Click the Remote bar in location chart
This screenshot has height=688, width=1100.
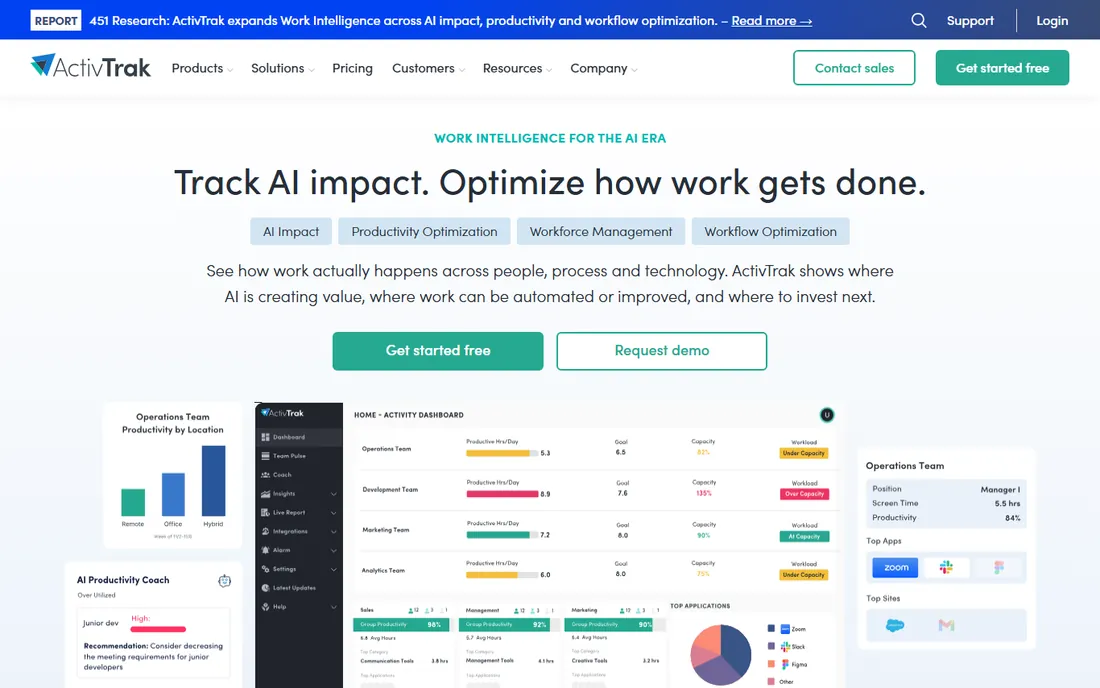coord(133,502)
